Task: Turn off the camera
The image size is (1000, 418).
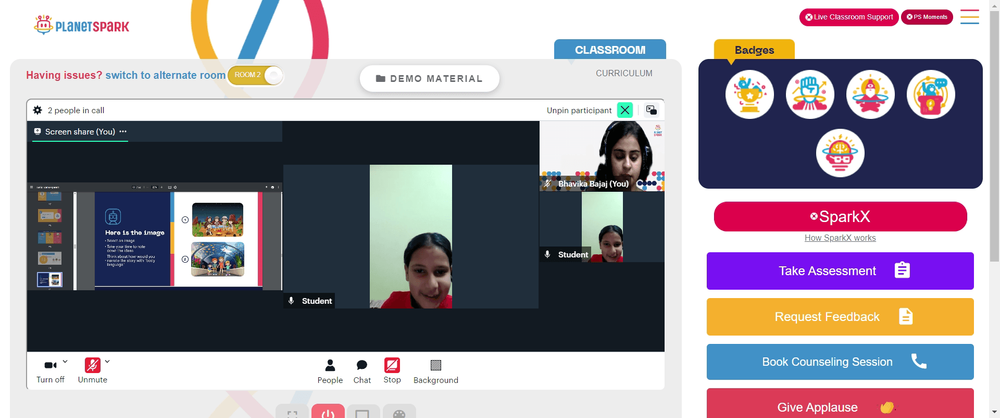Action: click(x=50, y=371)
